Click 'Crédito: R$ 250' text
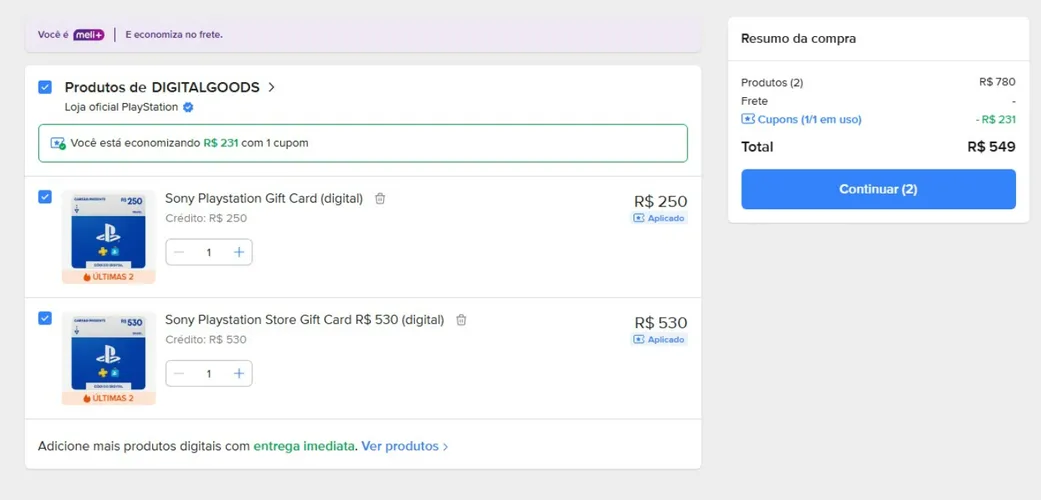The height and width of the screenshot is (500, 1041). click(x=206, y=218)
